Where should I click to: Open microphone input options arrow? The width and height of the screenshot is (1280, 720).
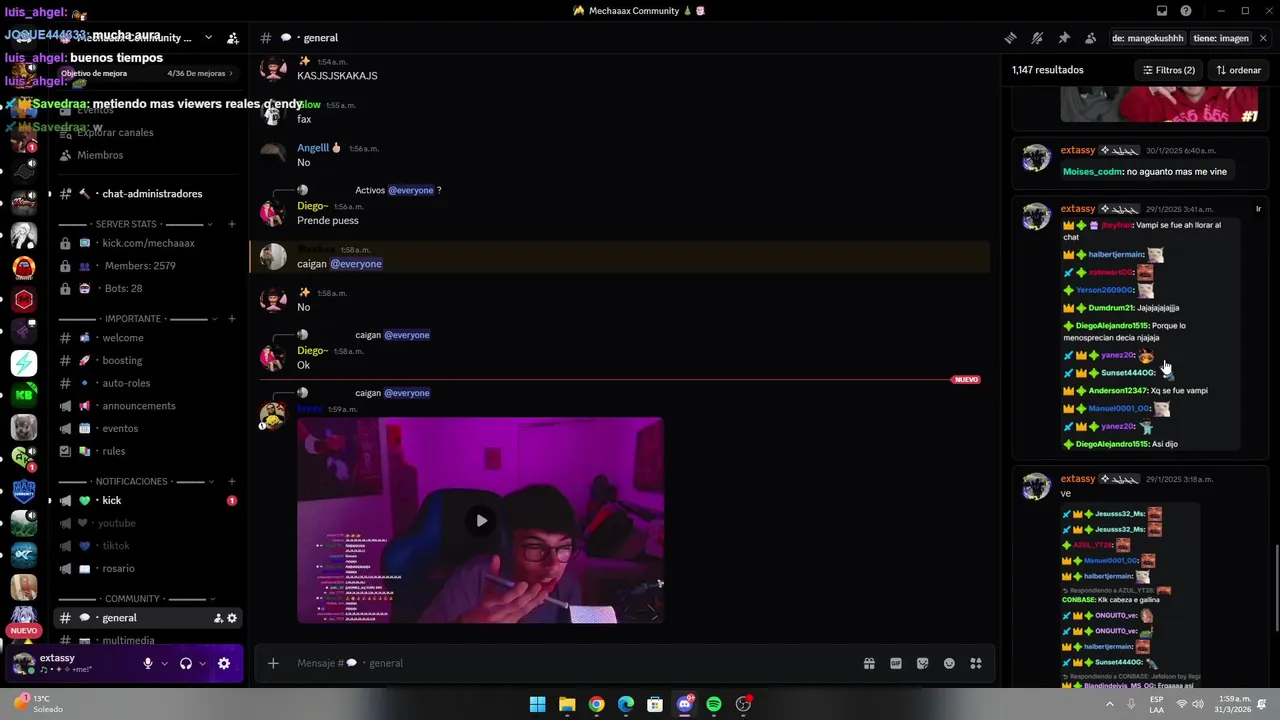click(164, 663)
